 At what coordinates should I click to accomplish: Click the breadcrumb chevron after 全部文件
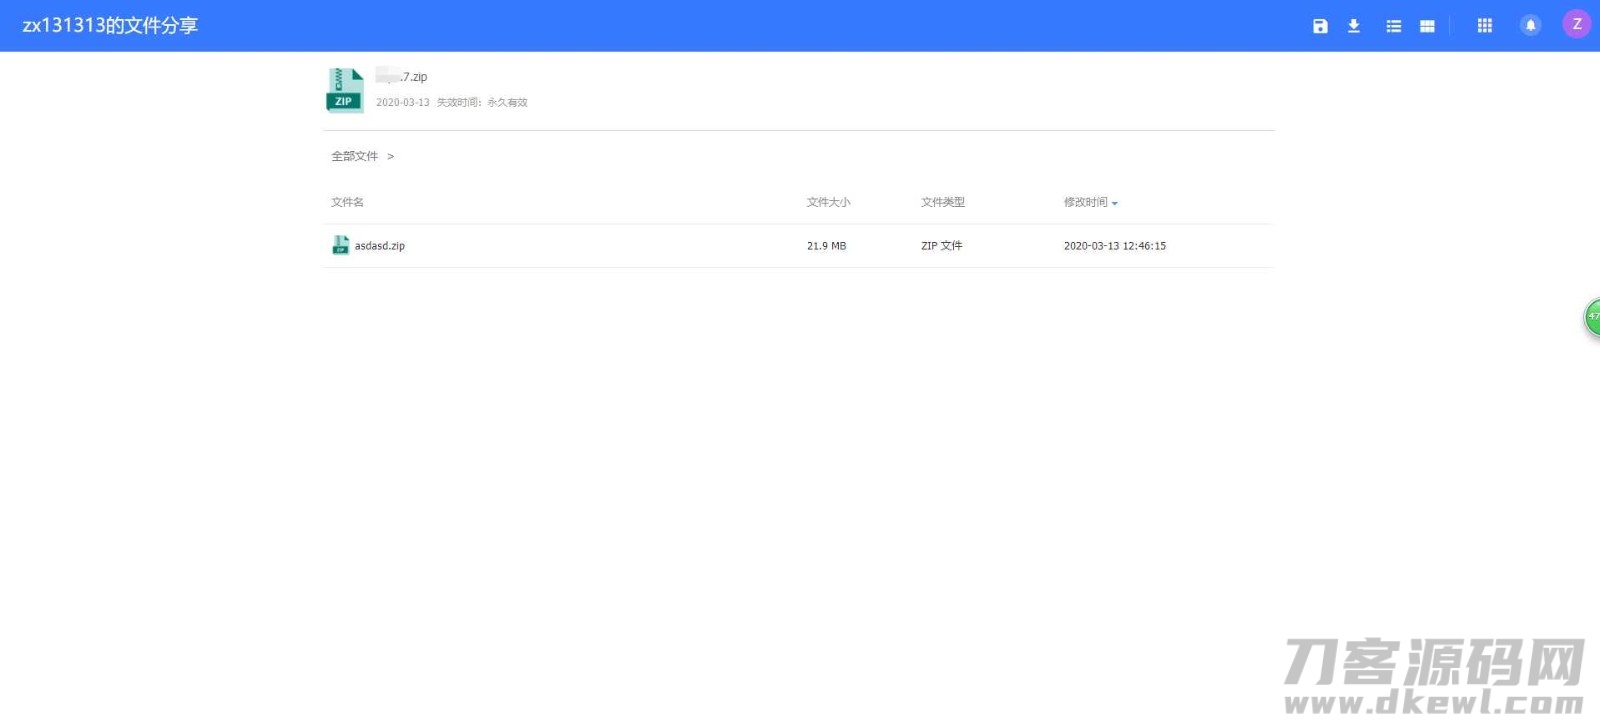pos(390,156)
